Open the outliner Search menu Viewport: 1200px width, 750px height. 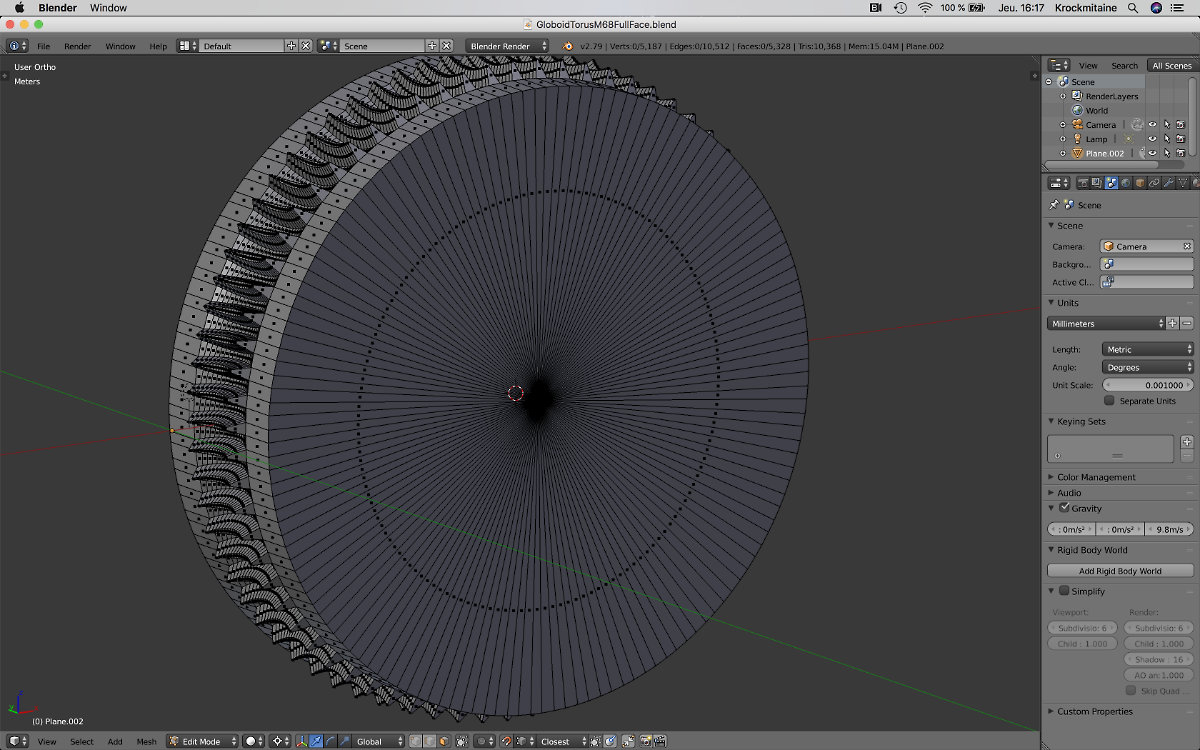coord(1124,65)
